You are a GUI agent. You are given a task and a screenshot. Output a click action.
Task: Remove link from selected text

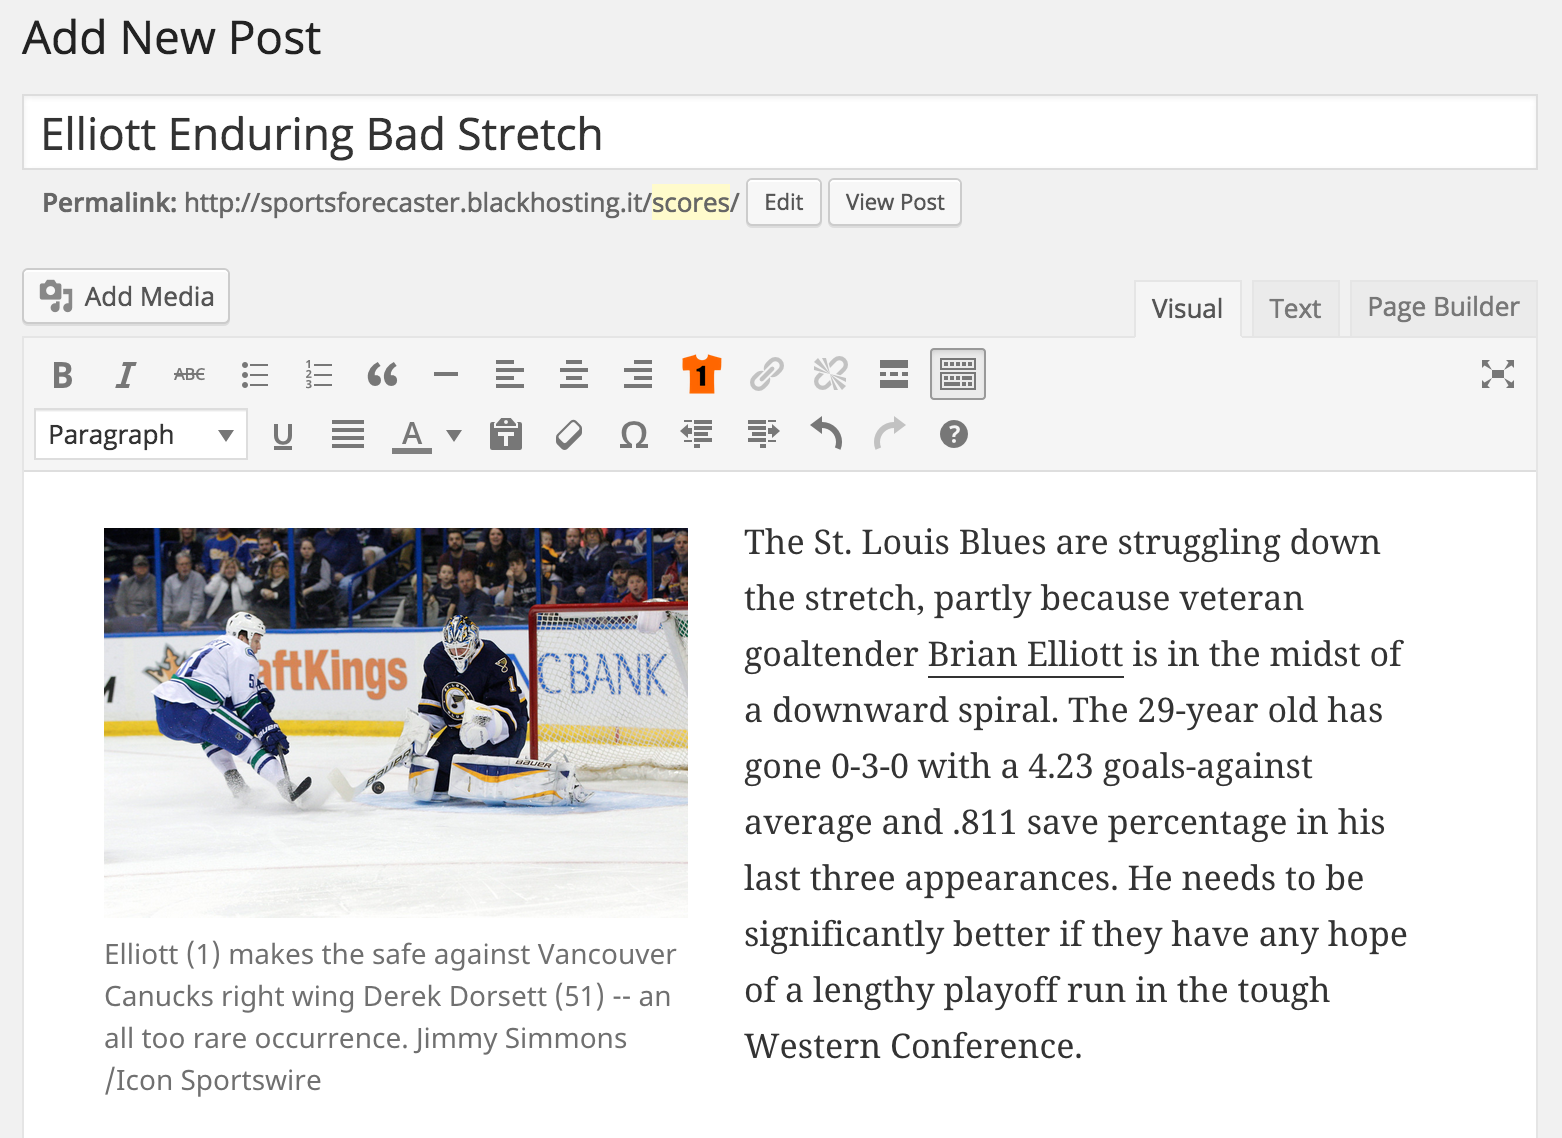(830, 375)
